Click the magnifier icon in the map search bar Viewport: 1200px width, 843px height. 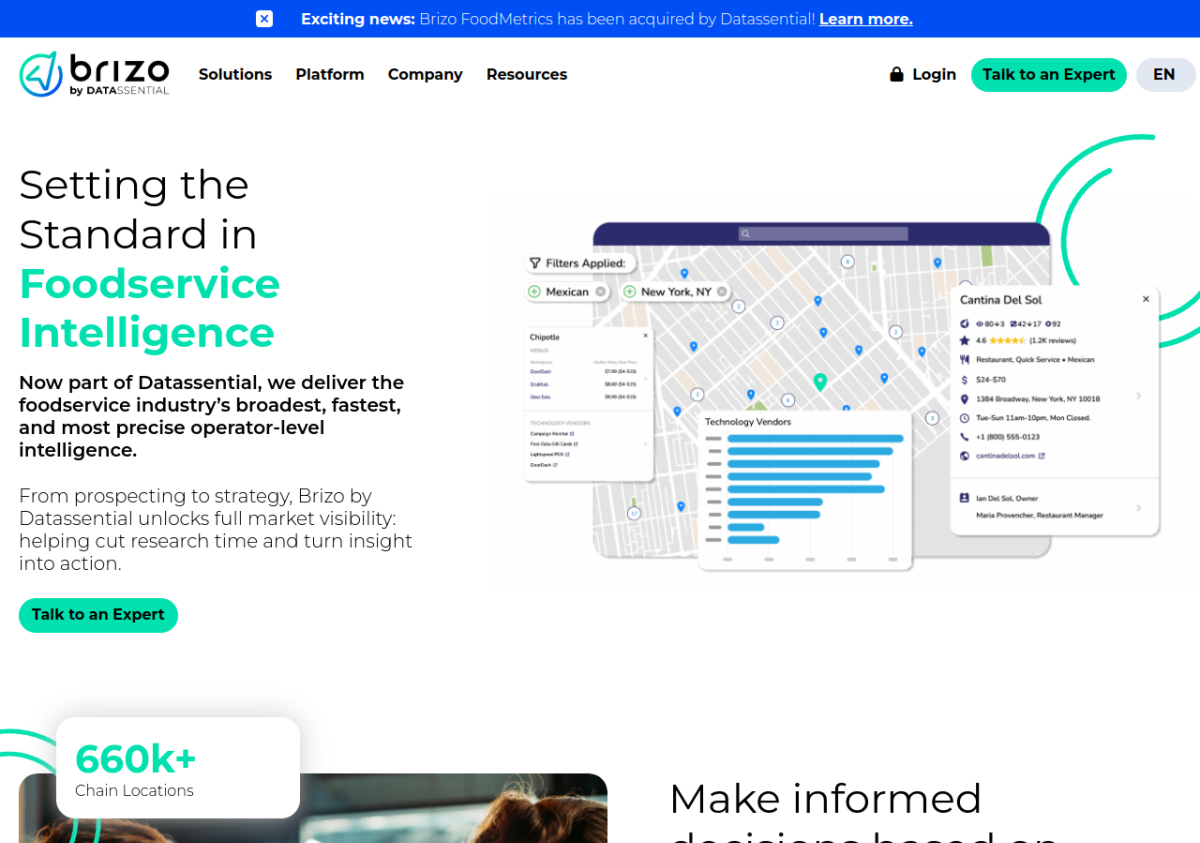tap(745, 234)
